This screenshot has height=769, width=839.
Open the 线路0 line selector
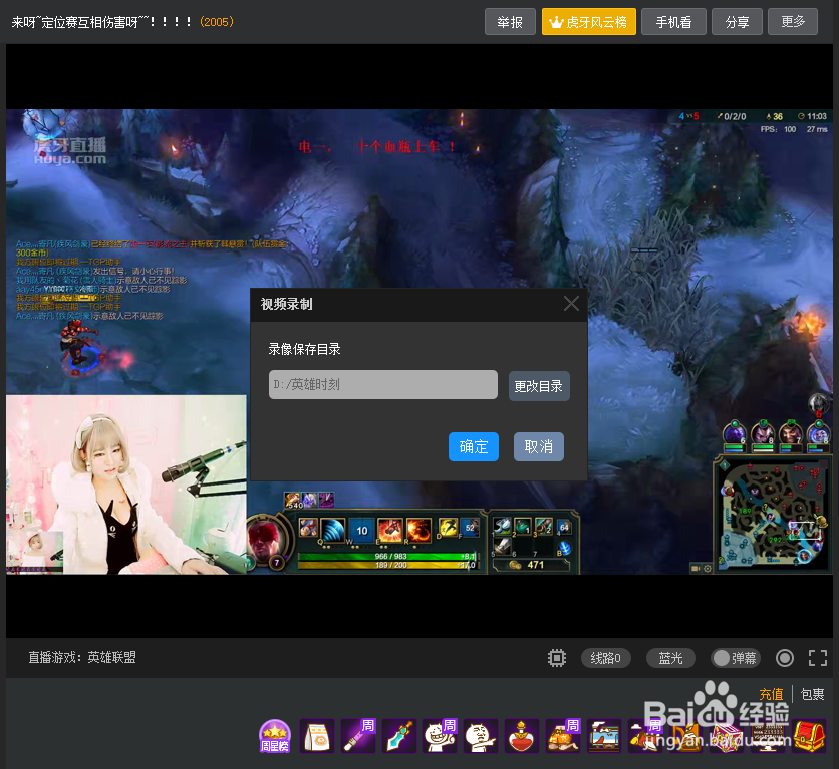pyautogui.click(x=606, y=658)
